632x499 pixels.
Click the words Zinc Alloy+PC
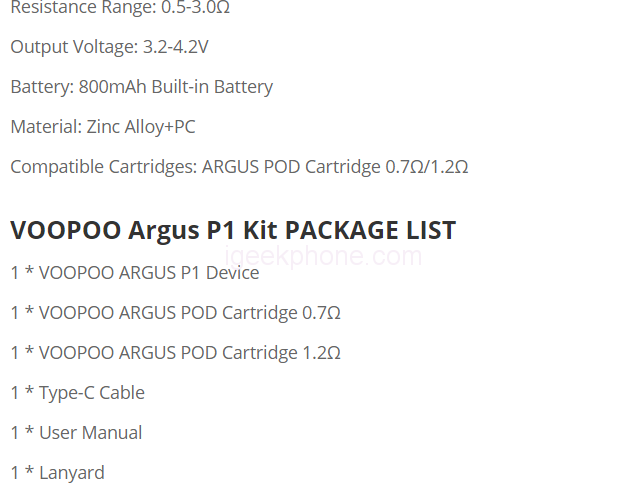click(143, 127)
